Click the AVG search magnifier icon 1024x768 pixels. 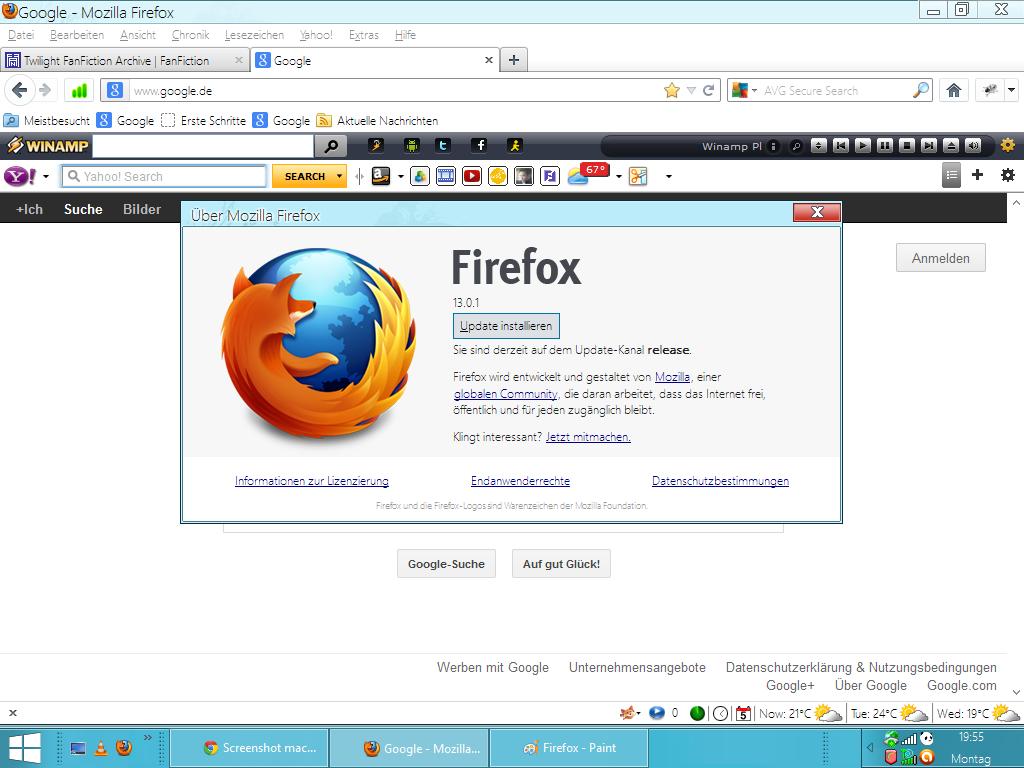[921, 90]
